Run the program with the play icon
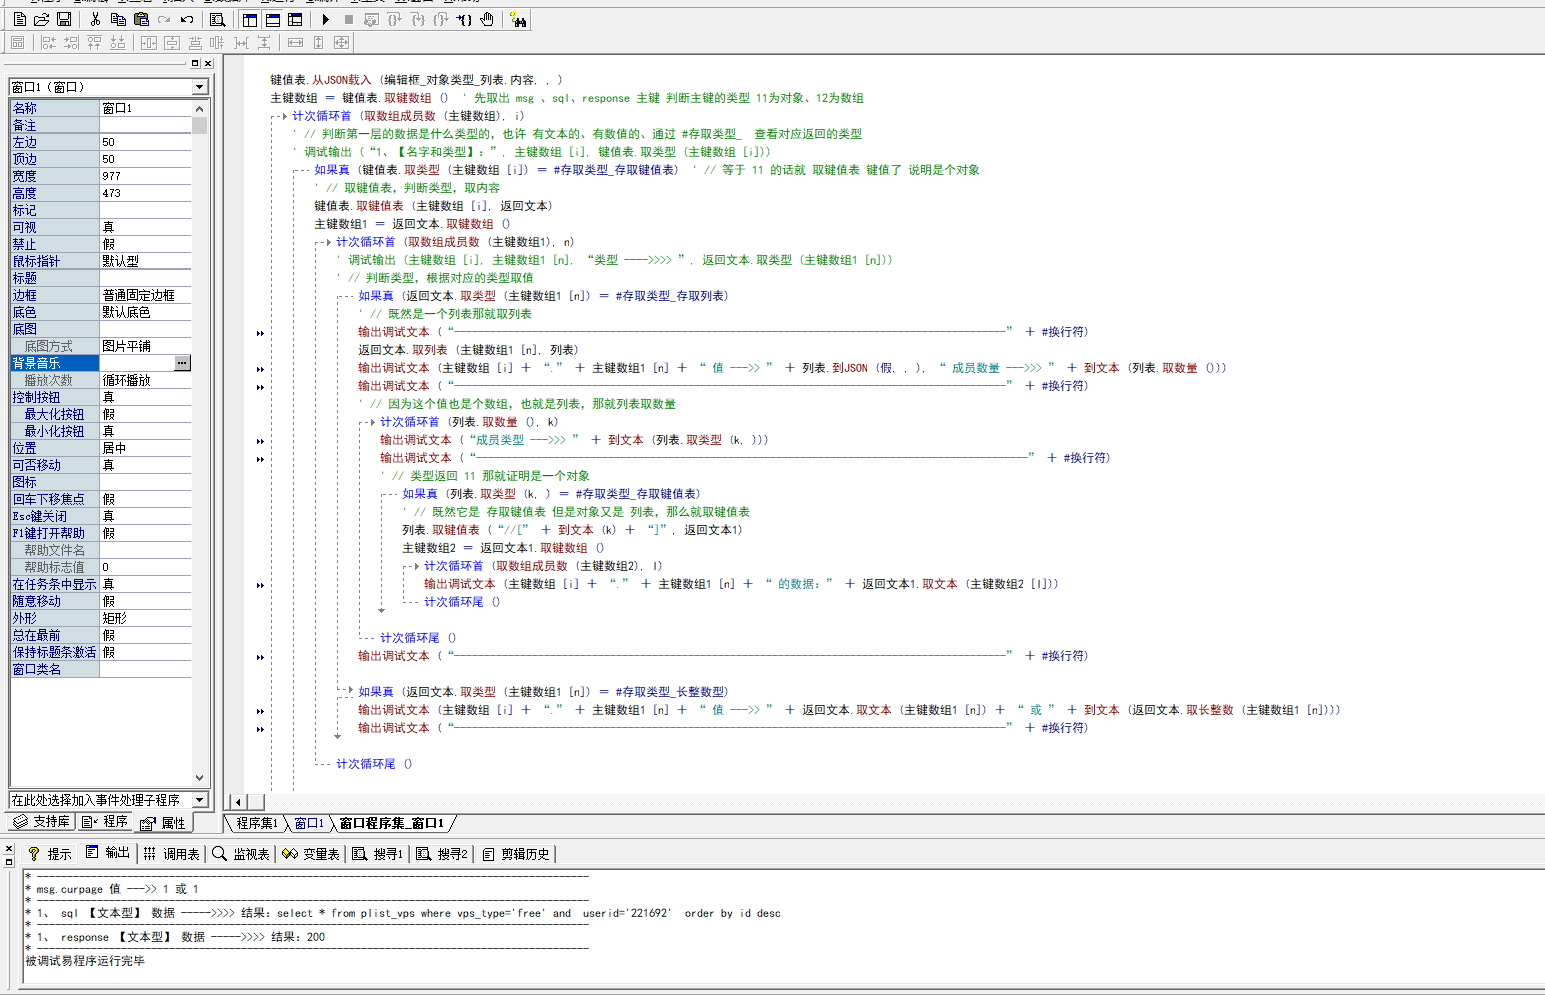This screenshot has width=1545, height=995. pyautogui.click(x=326, y=19)
